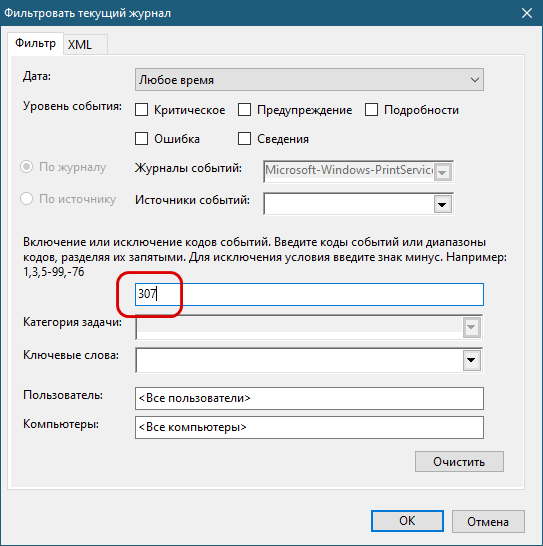Open the Дата time range dropdown
Viewport: 543px width, 546px height.
tap(309, 80)
